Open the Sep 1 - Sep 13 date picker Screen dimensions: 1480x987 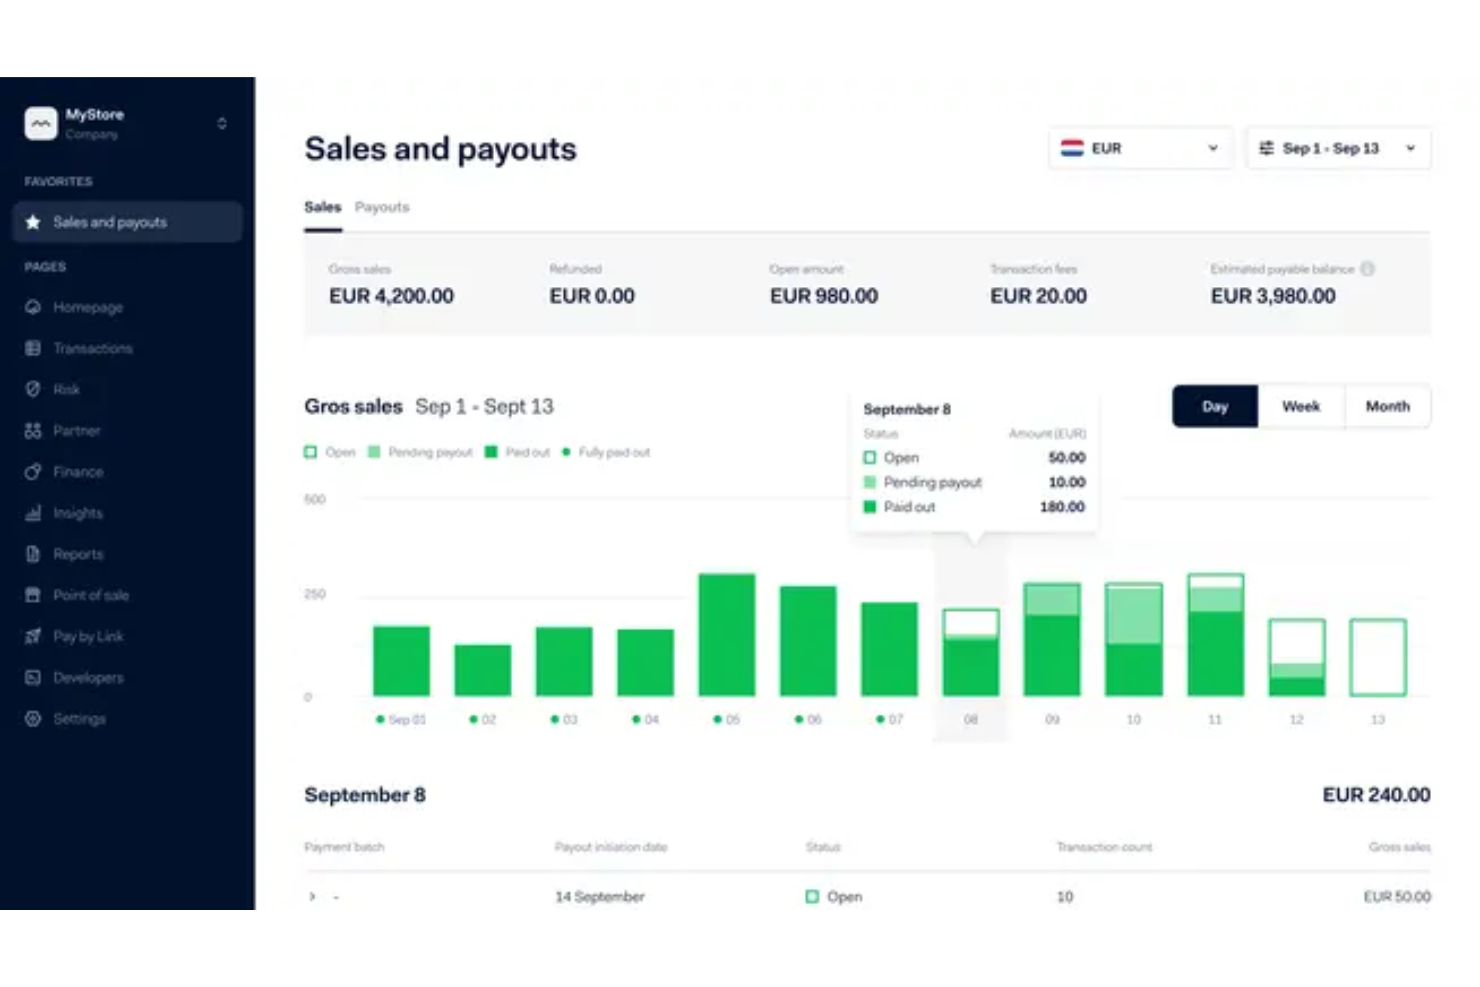[x=1337, y=148]
